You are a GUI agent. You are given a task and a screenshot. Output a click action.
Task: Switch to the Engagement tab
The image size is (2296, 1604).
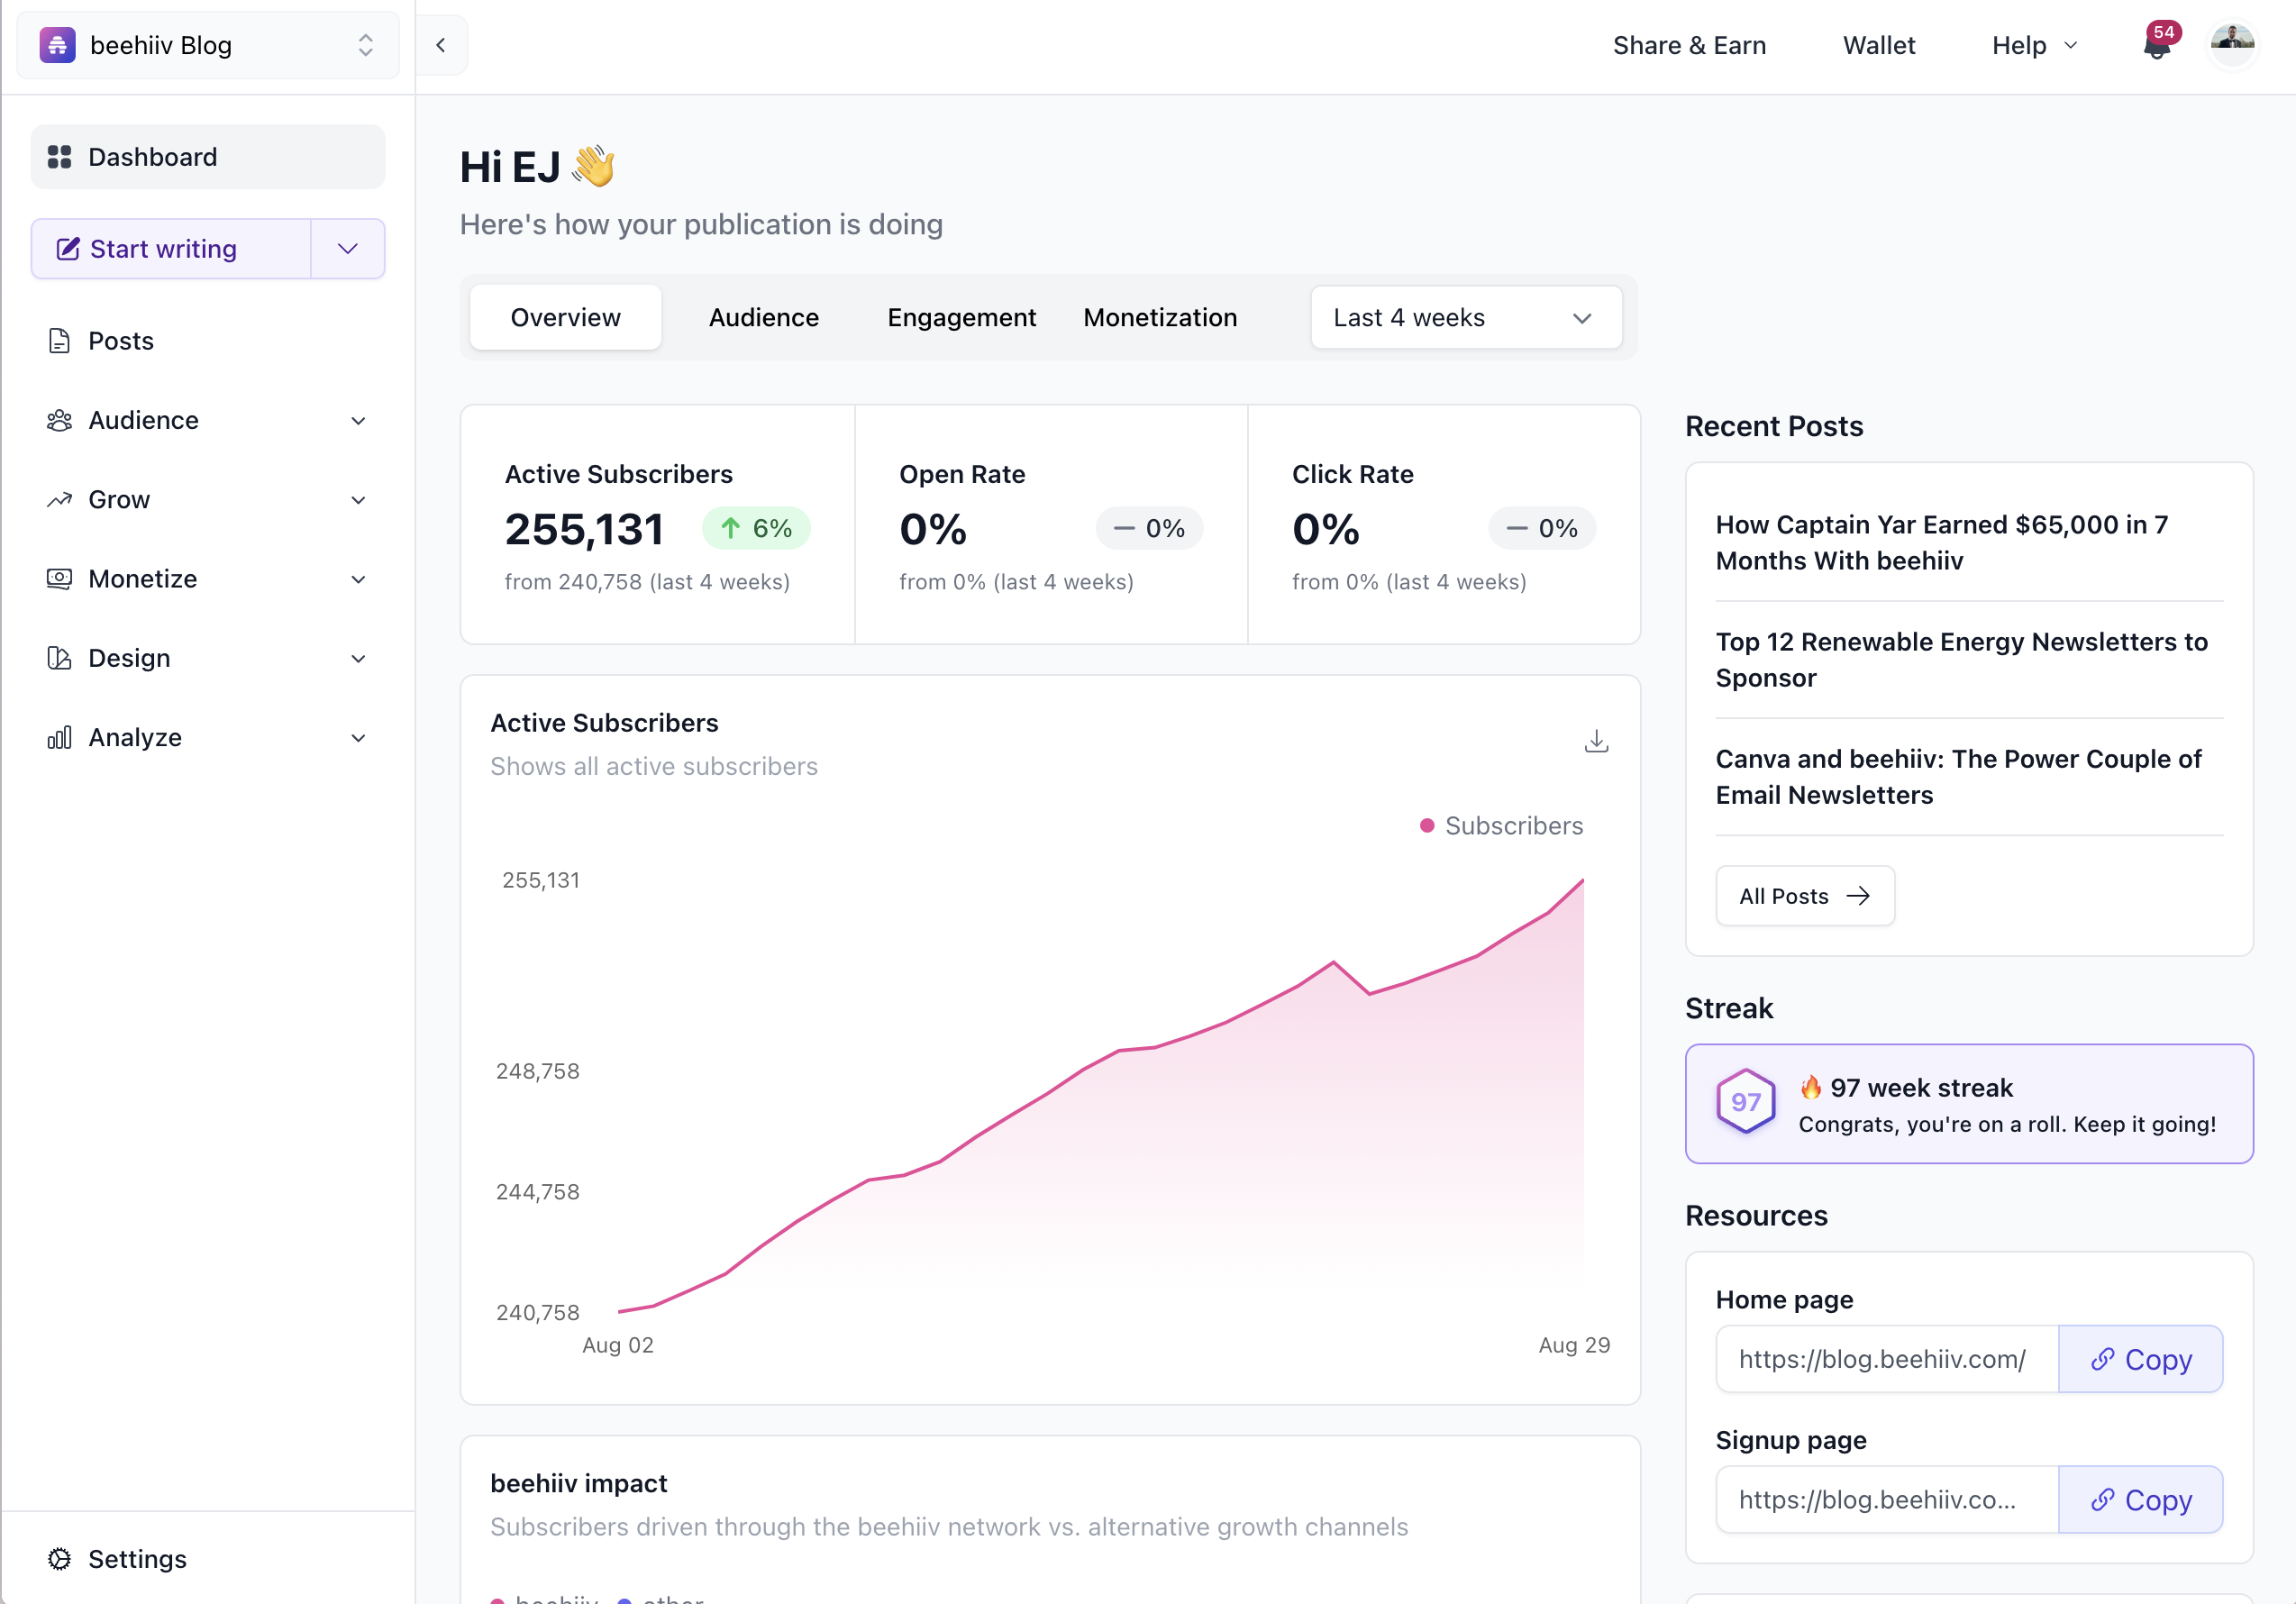961,317
